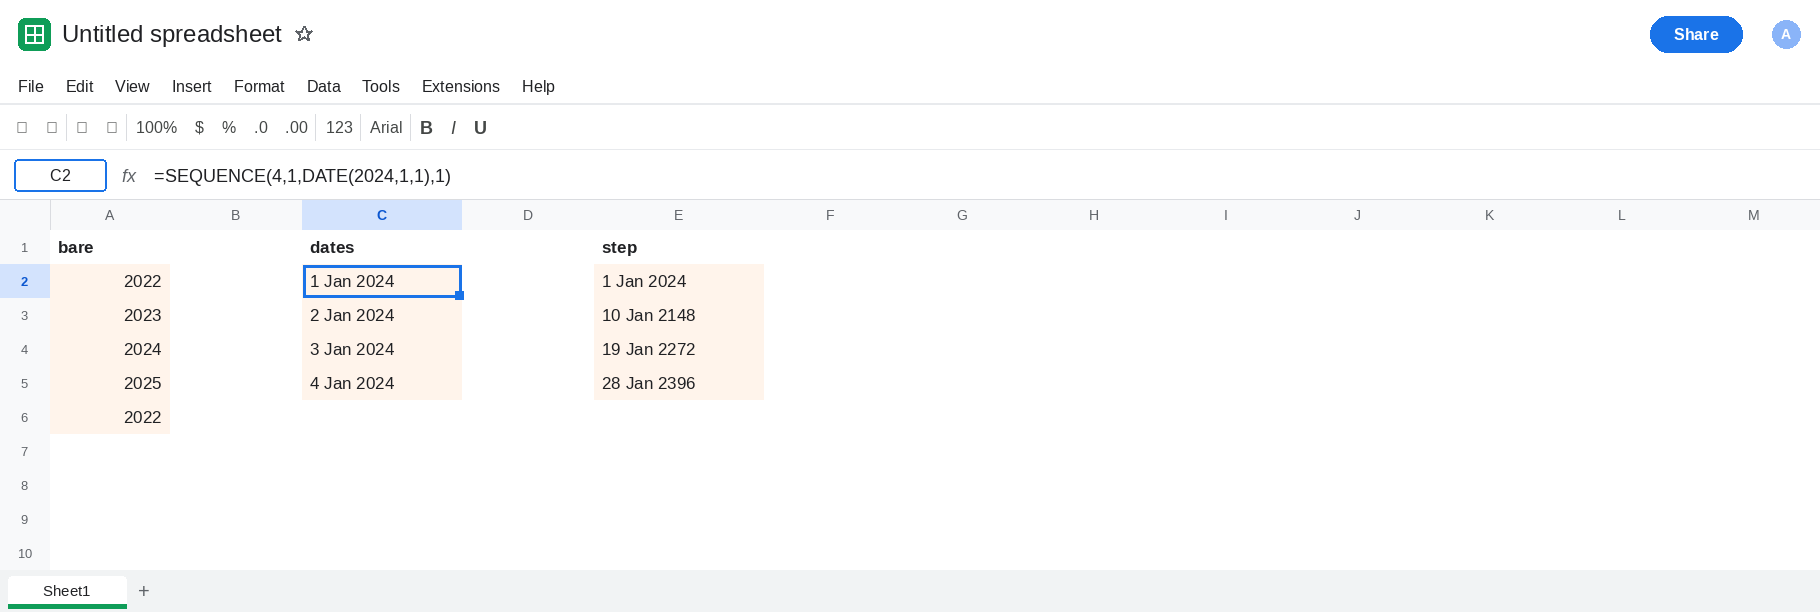Select the cell showing 10 Jan 2148
The height and width of the screenshot is (612, 1820).
click(x=679, y=315)
